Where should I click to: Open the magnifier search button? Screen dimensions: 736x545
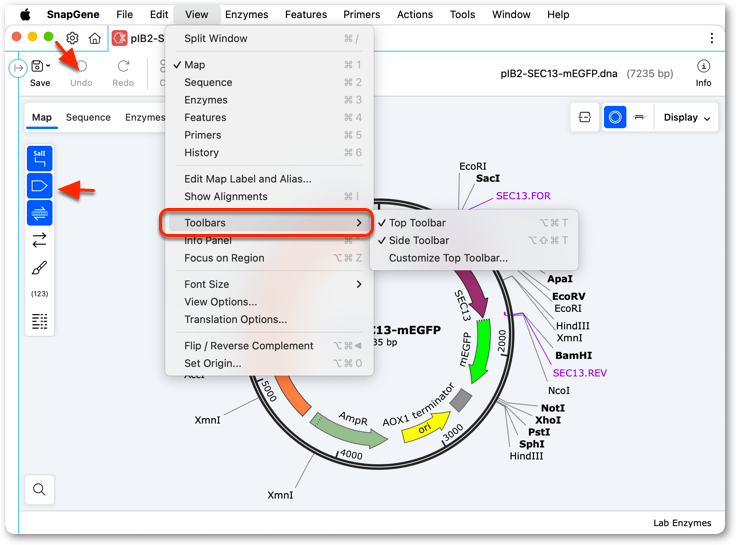(x=39, y=490)
